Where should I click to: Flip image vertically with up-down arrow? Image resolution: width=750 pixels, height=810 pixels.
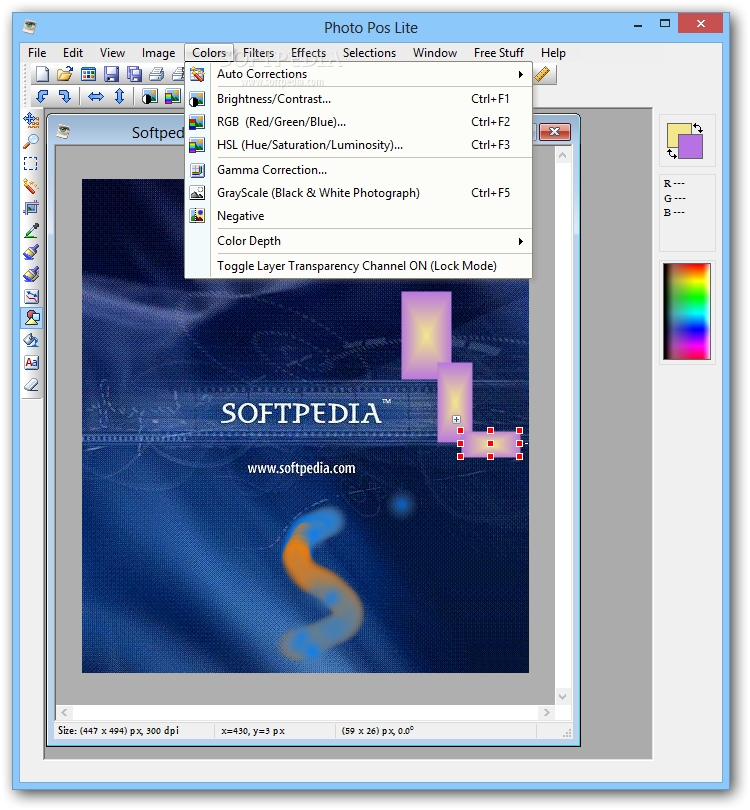pos(119,97)
